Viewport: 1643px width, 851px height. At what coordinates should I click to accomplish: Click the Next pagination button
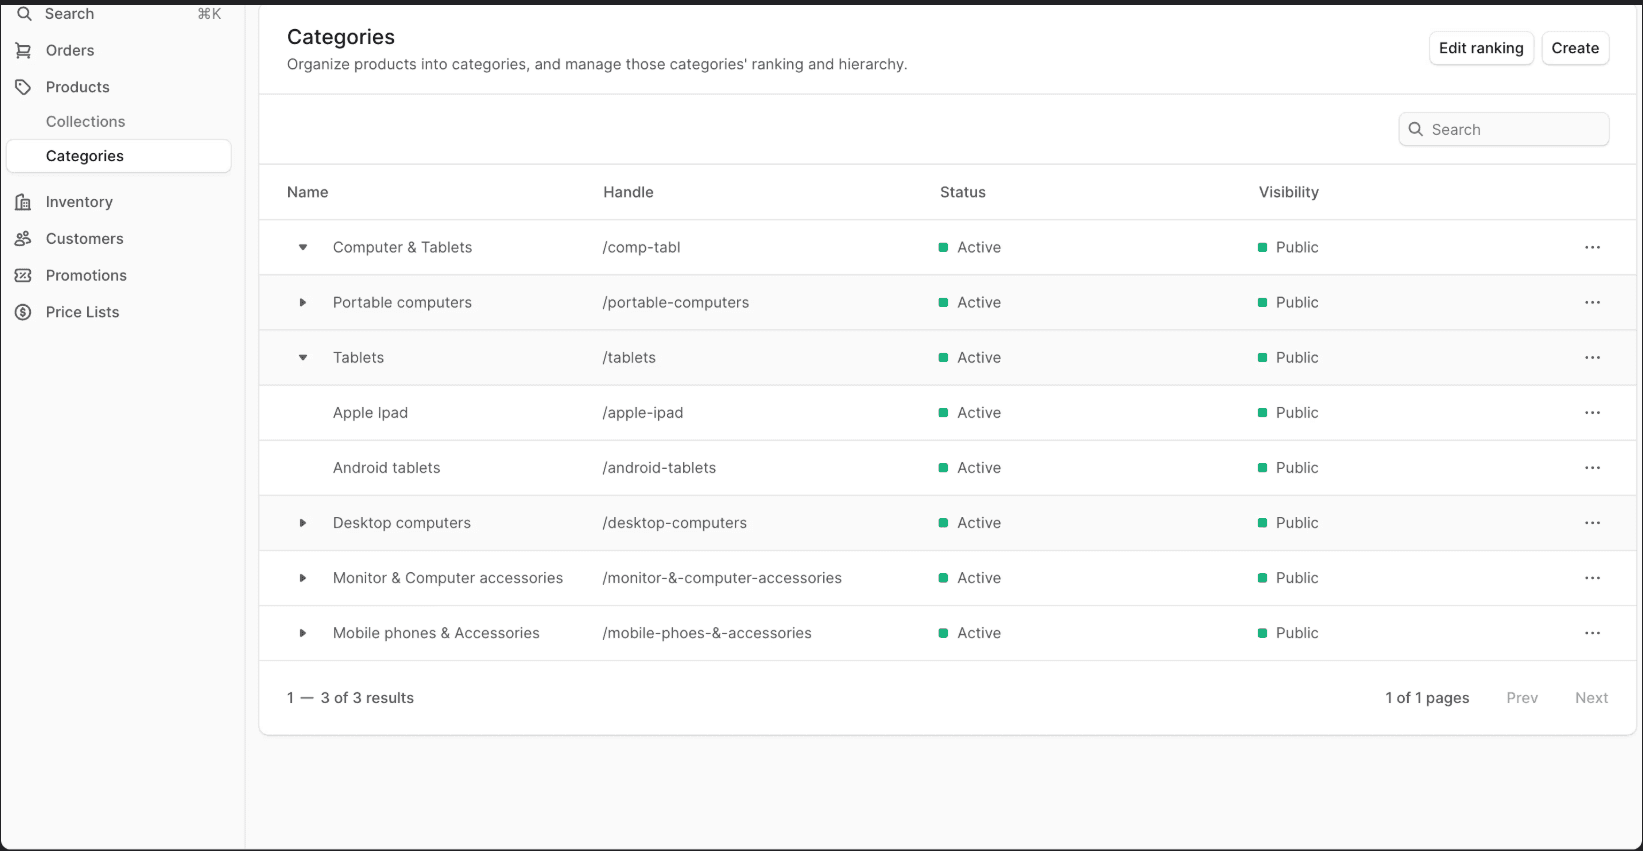coord(1591,698)
